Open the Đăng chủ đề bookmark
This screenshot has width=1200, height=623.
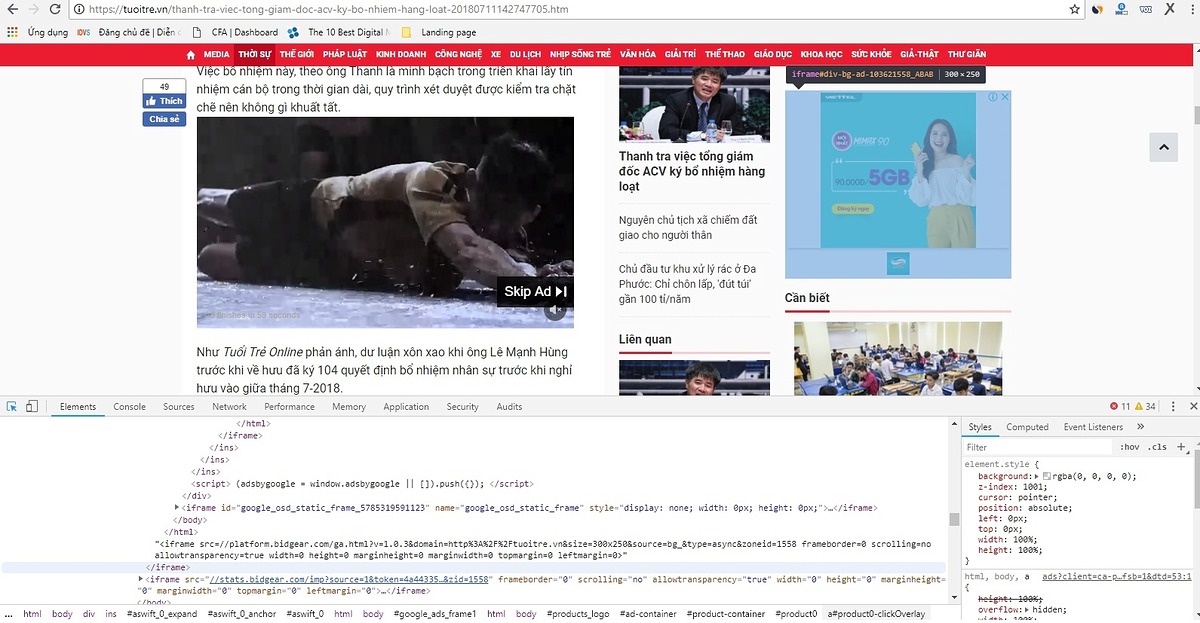click(129, 32)
